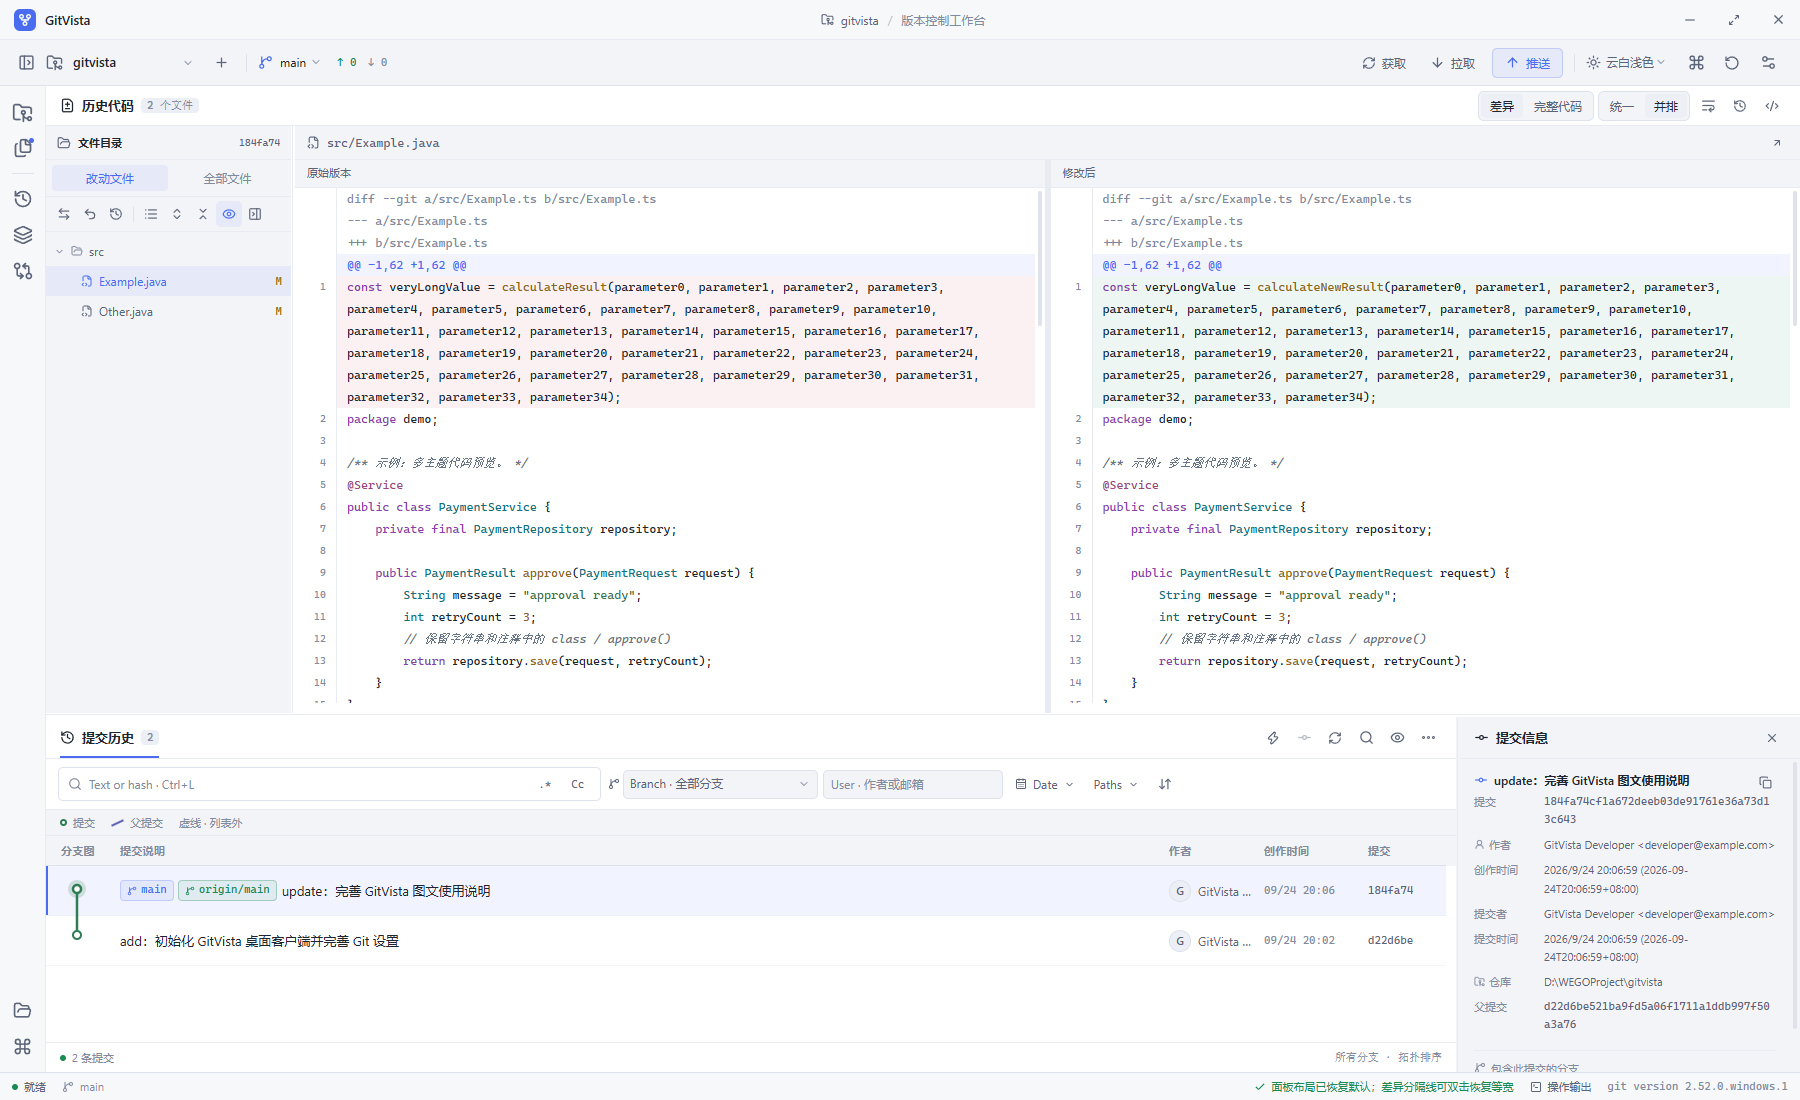Open the settings sliders icon in top toolbar
1800x1100 pixels.
[x=1768, y=62]
